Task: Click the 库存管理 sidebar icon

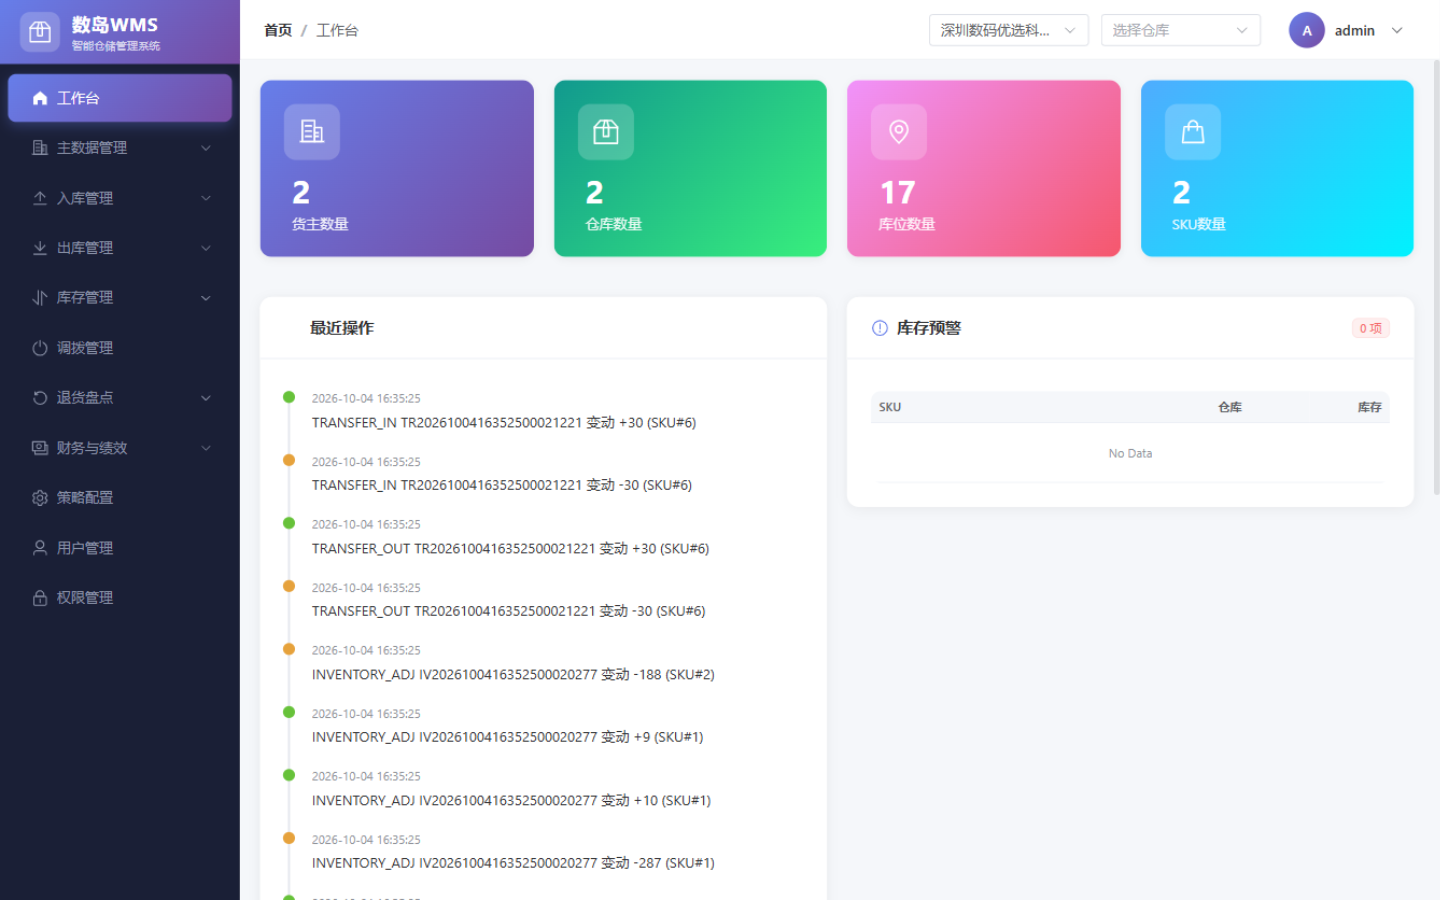Action: [x=40, y=298]
